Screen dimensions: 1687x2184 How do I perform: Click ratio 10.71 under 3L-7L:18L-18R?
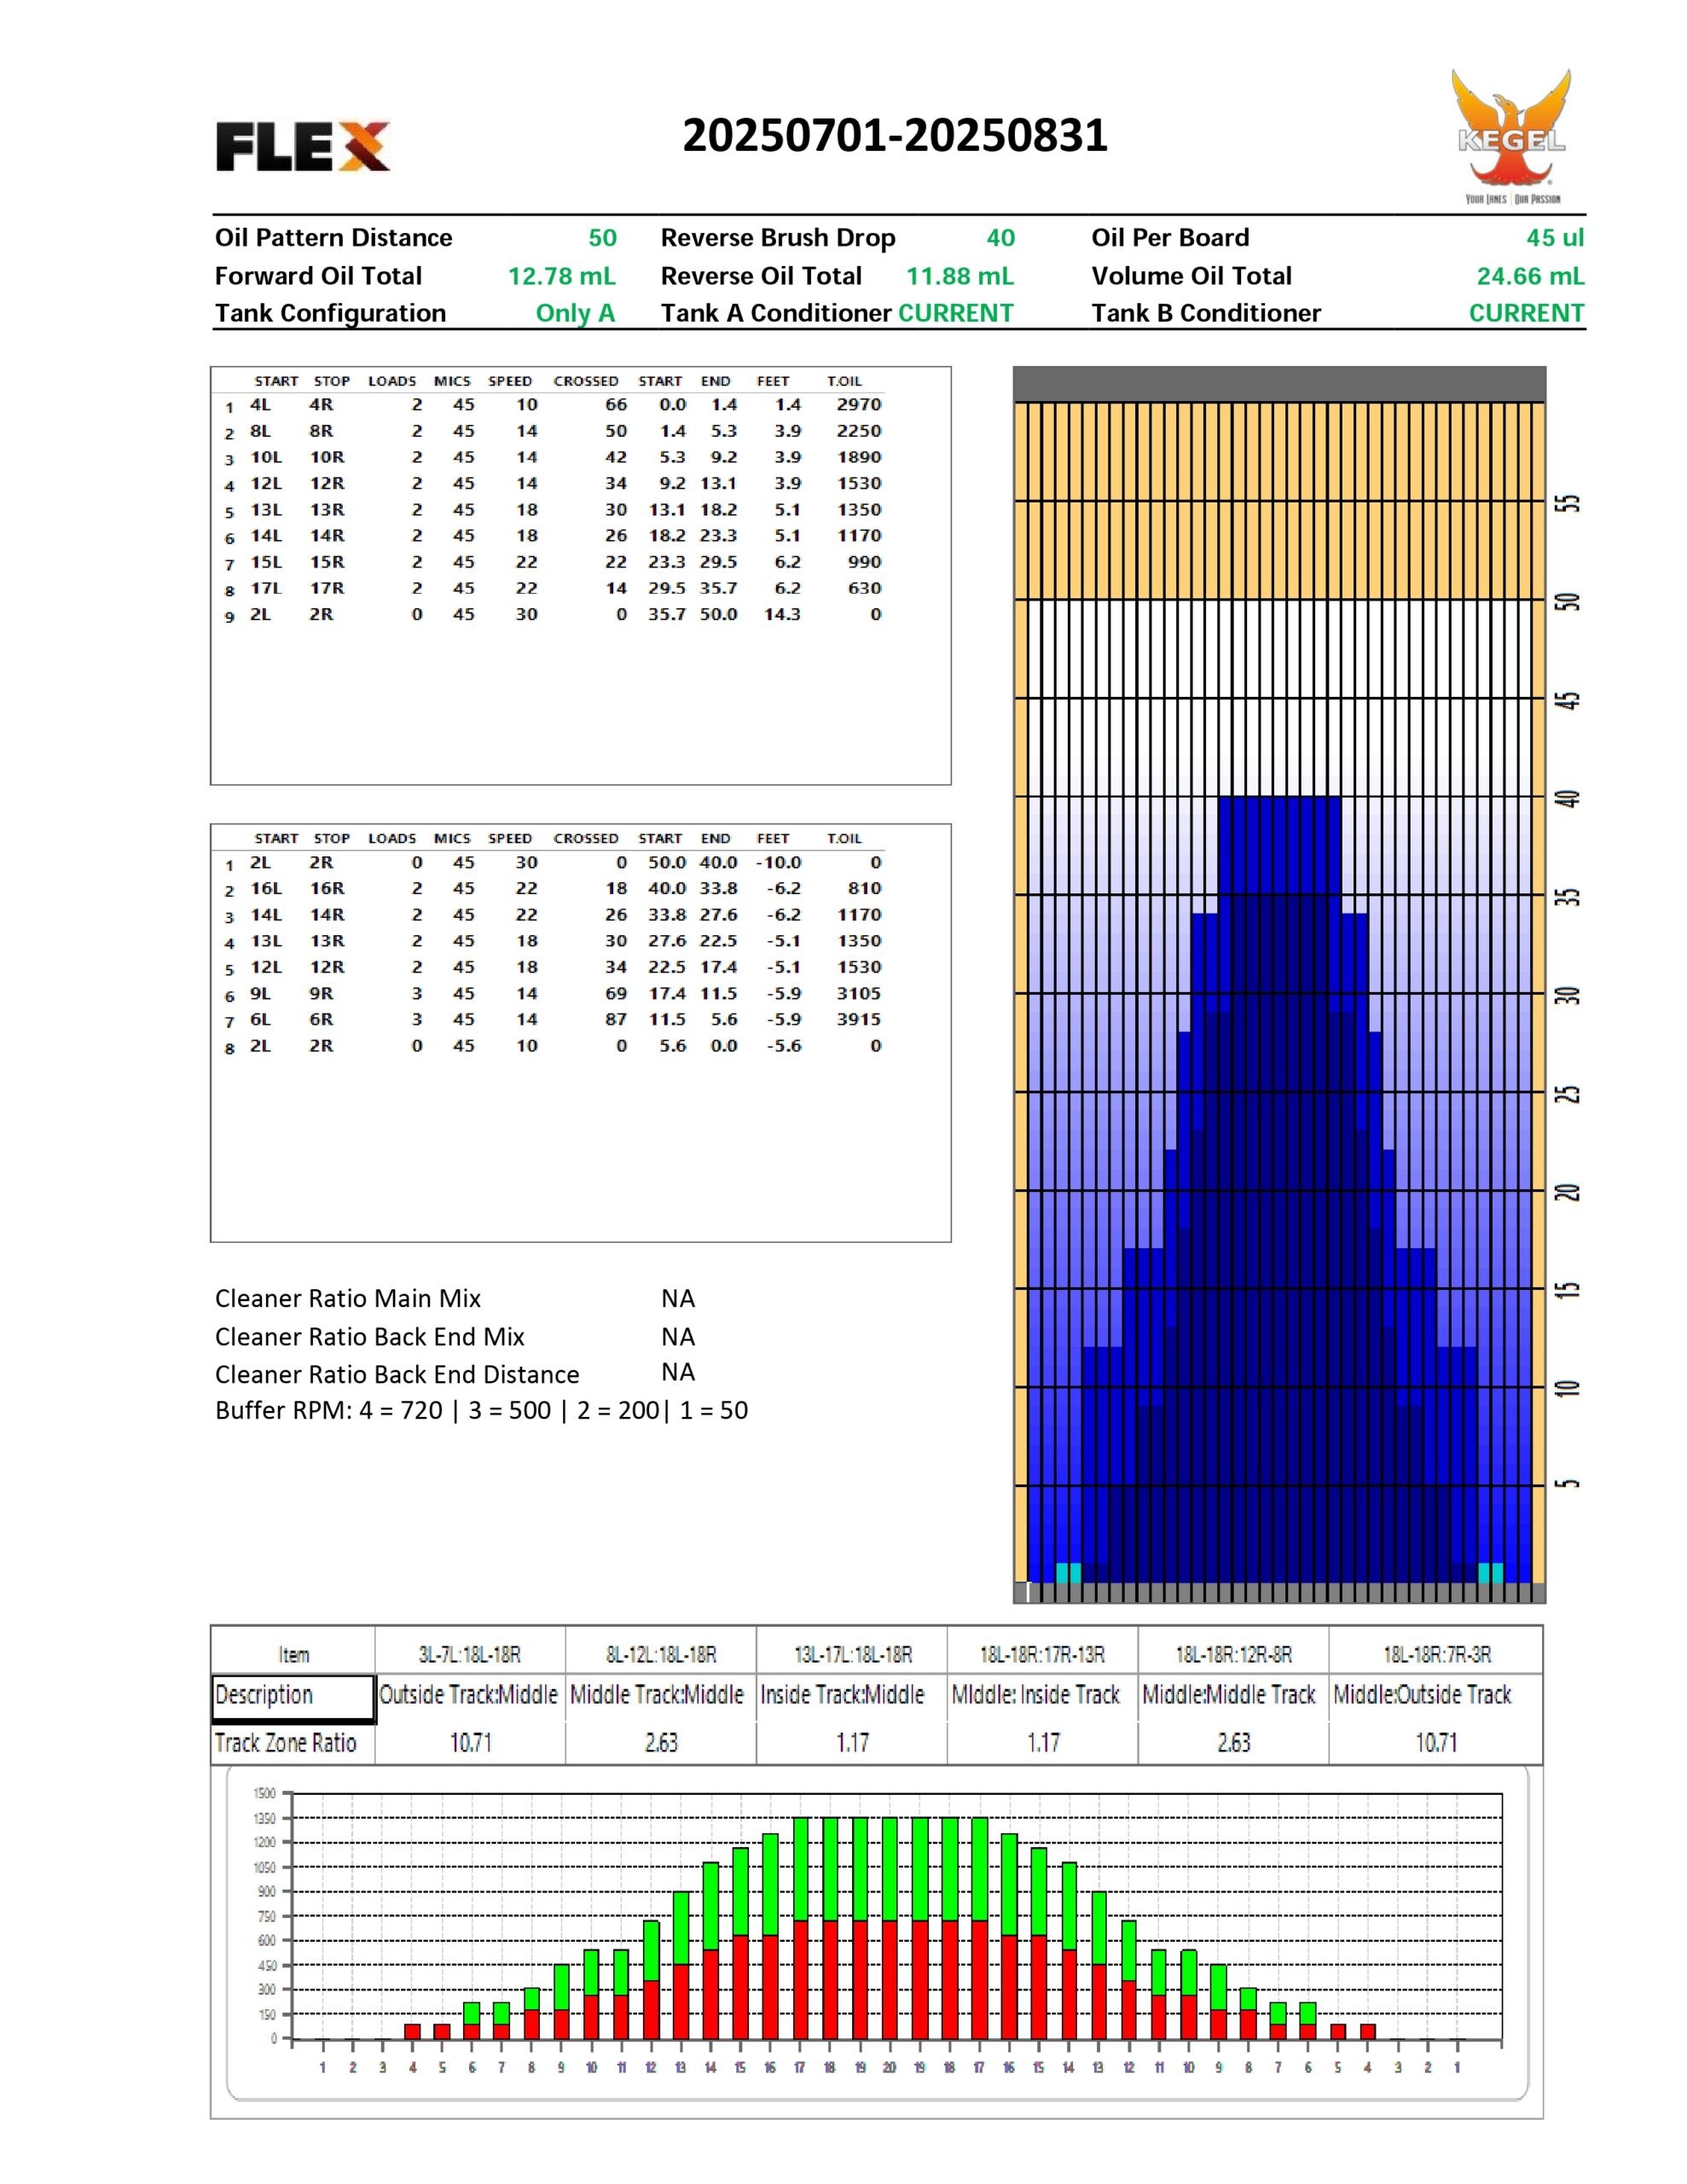[470, 1743]
